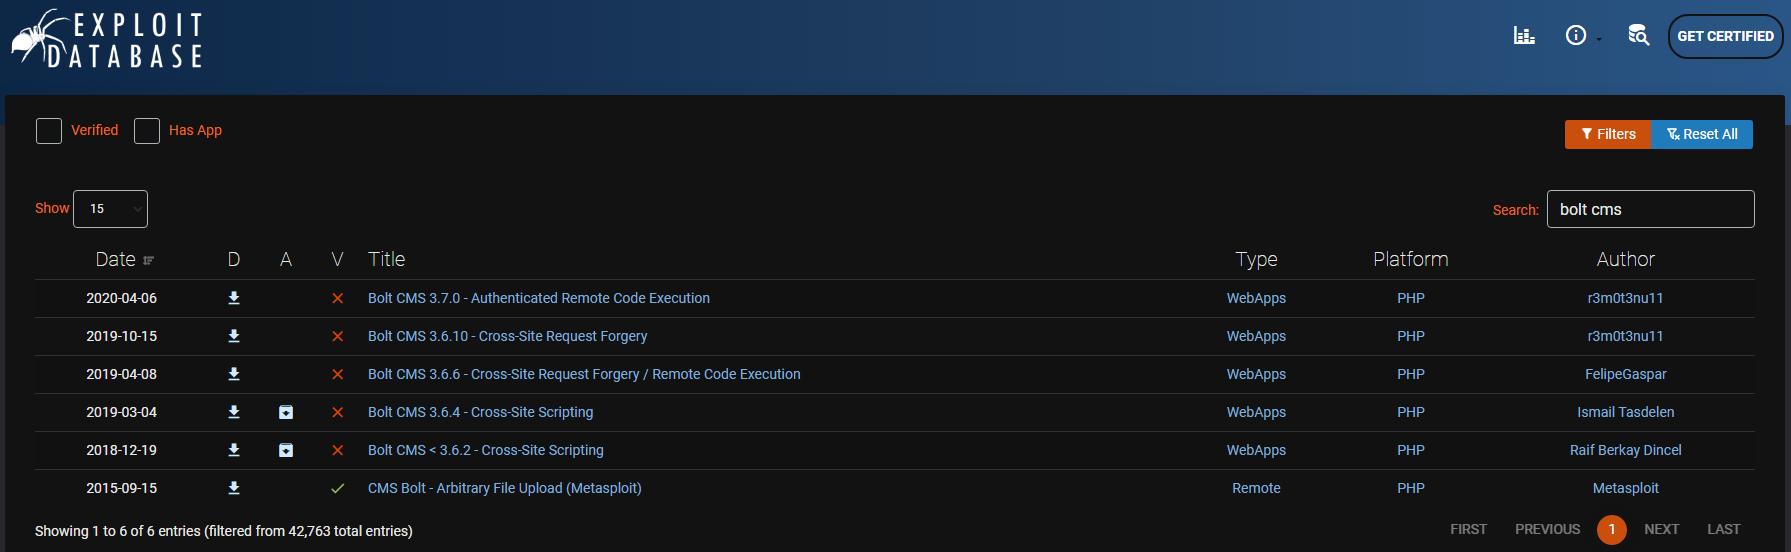Screen dimensions: 1791x552
Task: Click the GET CERTIFIED button
Action: tap(1726, 37)
